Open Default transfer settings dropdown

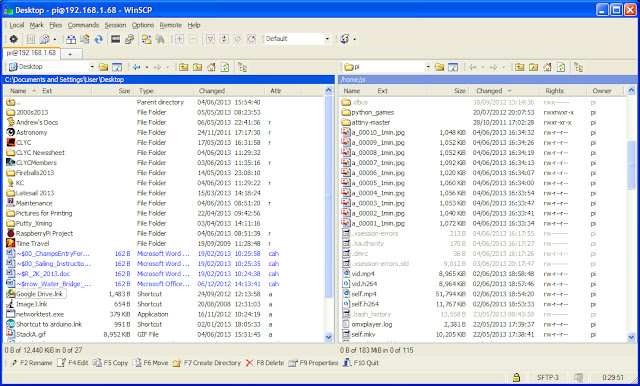(x=327, y=39)
